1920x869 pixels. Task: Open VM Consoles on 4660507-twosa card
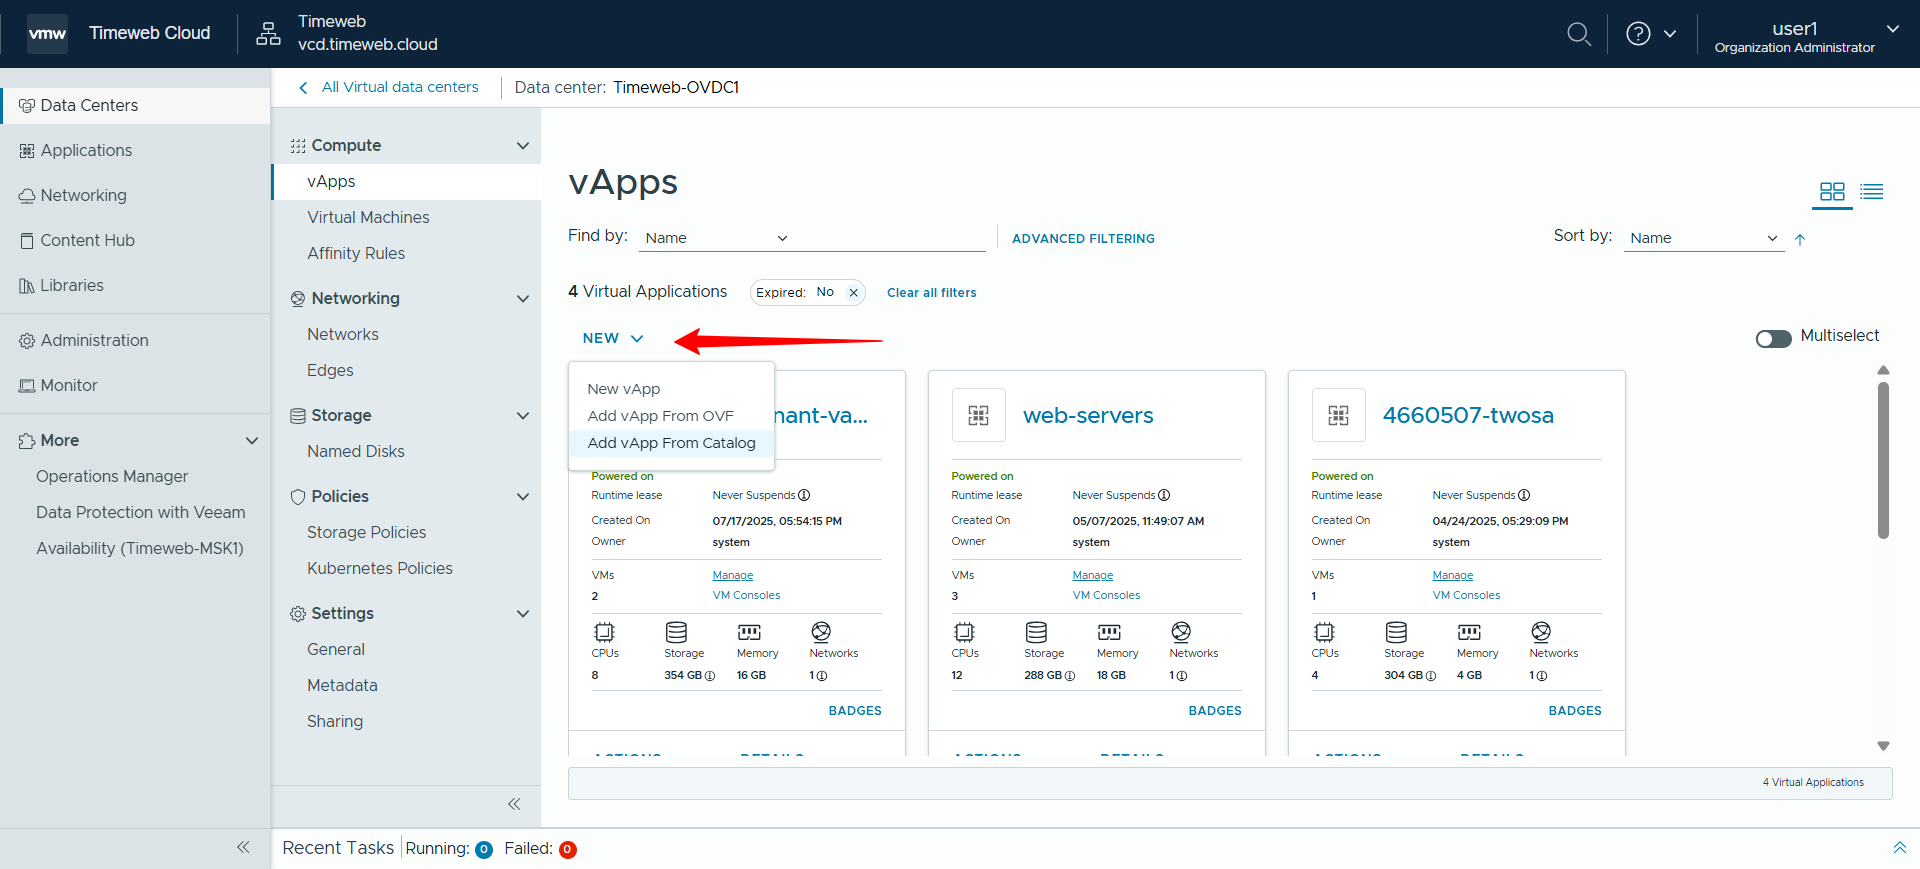click(1466, 595)
